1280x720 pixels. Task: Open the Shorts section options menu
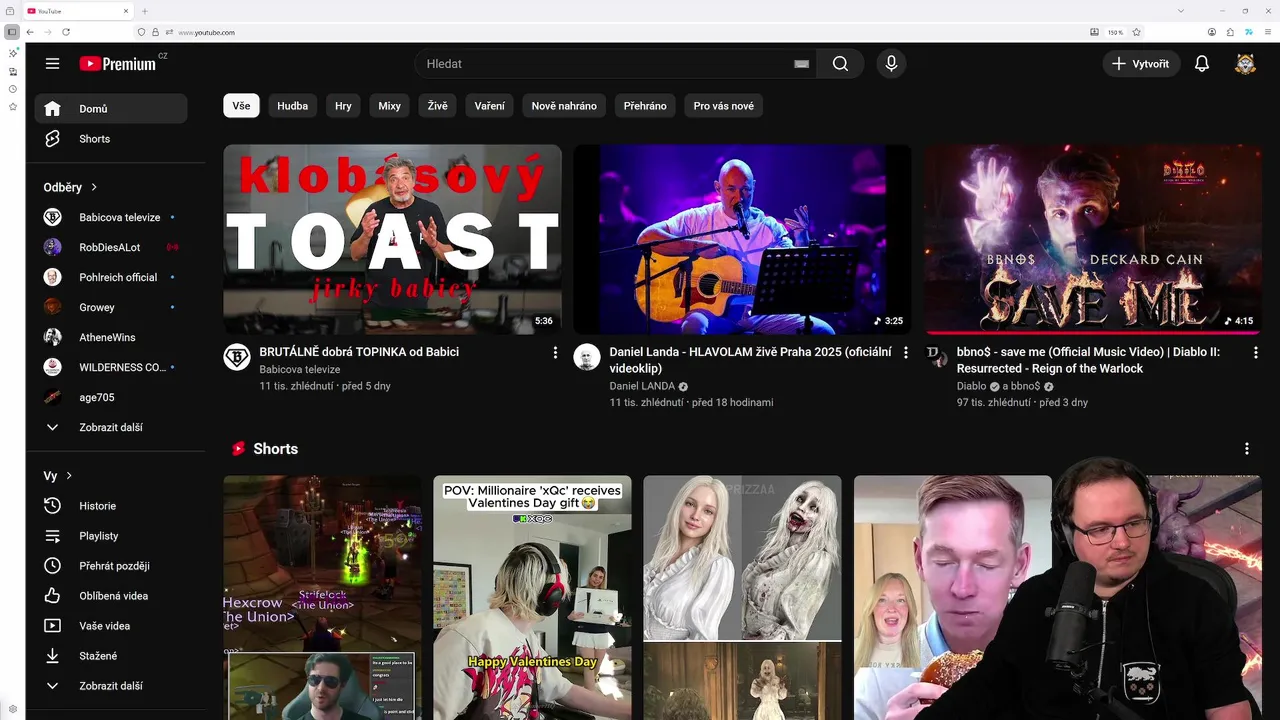[x=1246, y=449]
